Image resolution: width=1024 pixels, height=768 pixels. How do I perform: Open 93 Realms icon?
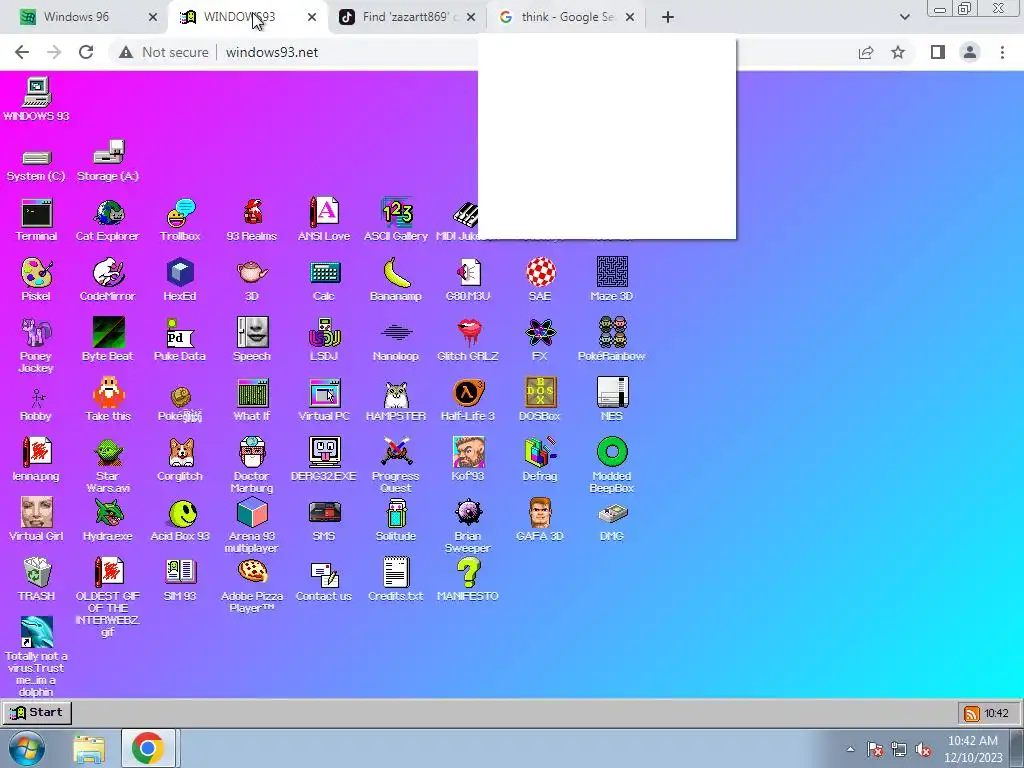tap(251, 220)
